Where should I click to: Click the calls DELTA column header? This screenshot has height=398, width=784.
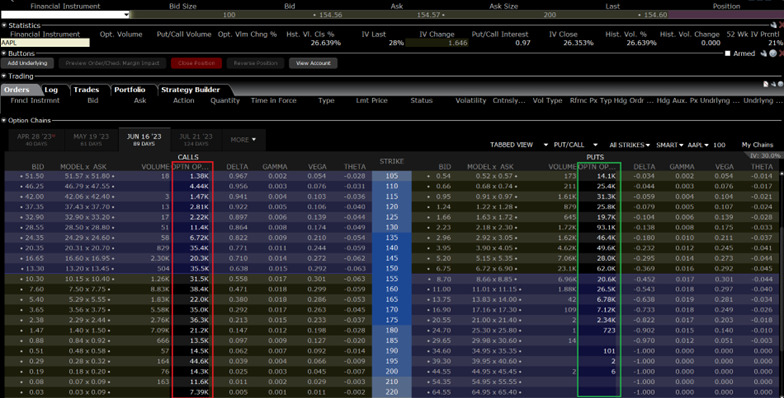(237, 166)
